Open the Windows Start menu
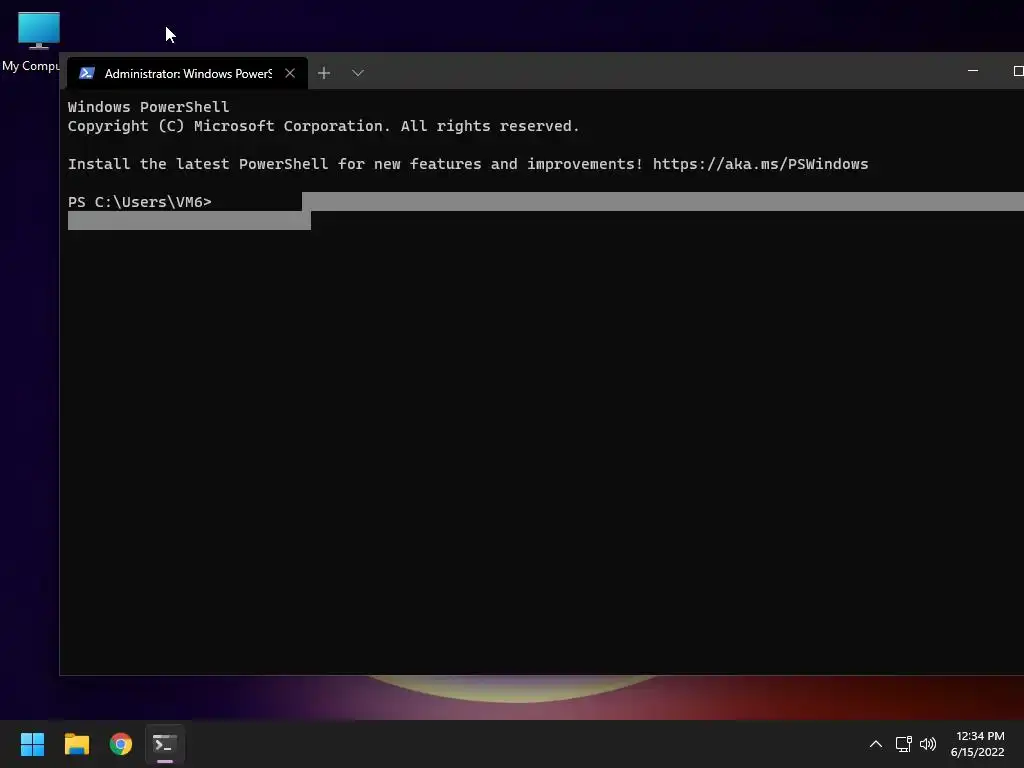Image resolution: width=1024 pixels, height=768 pixels. tap(32, 744)
